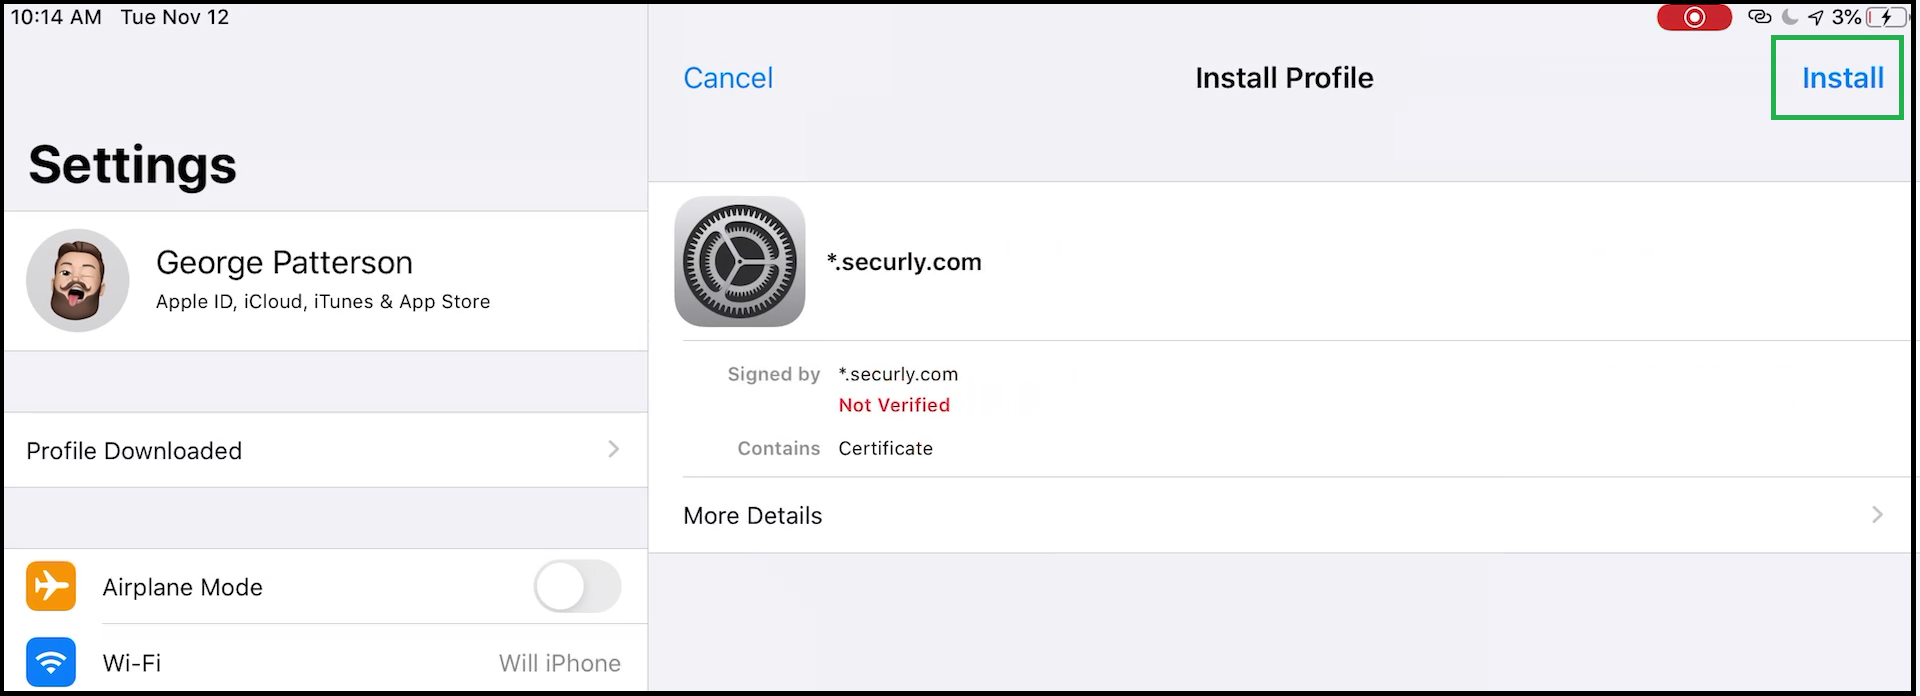Tap the Wi-Fi blue icon
The width and height of the screenshot is (1920, 696).
point(51,662)
